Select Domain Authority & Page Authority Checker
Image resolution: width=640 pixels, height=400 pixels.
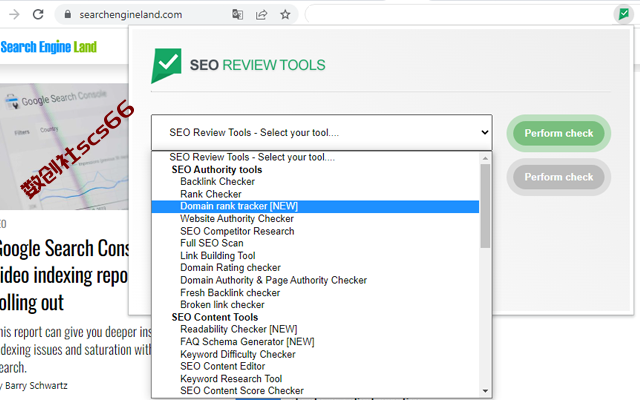pyautogui.click(x=315, y=280)
